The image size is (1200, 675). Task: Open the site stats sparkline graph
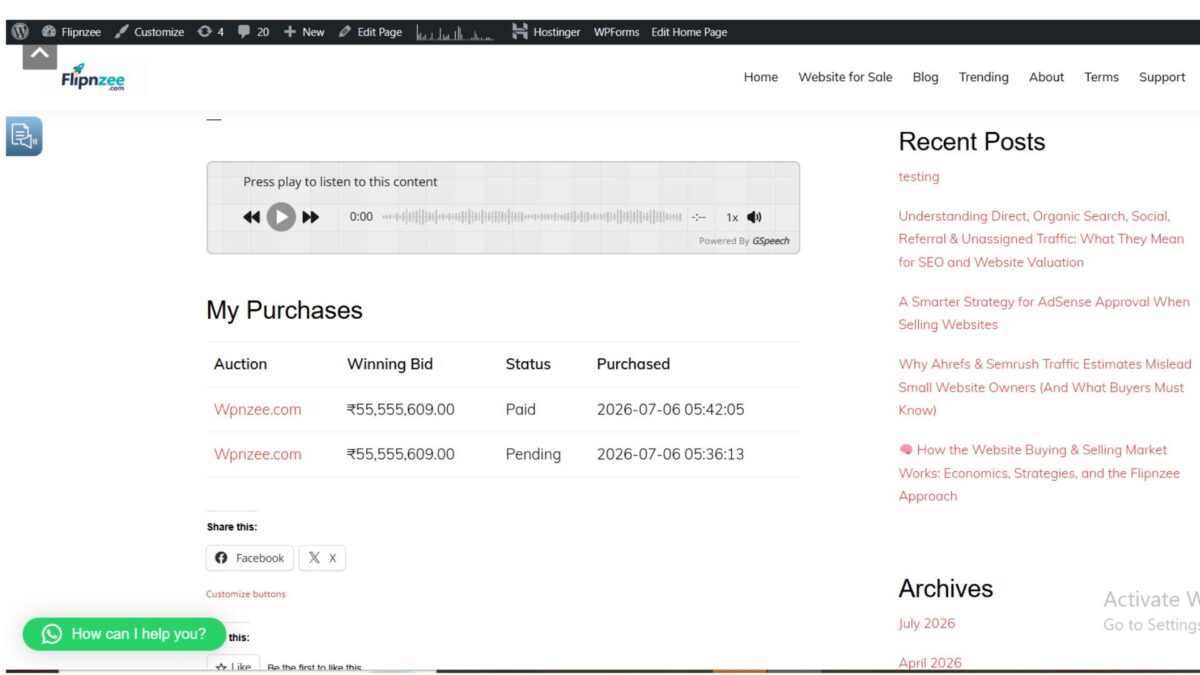(x=455, y=32)
